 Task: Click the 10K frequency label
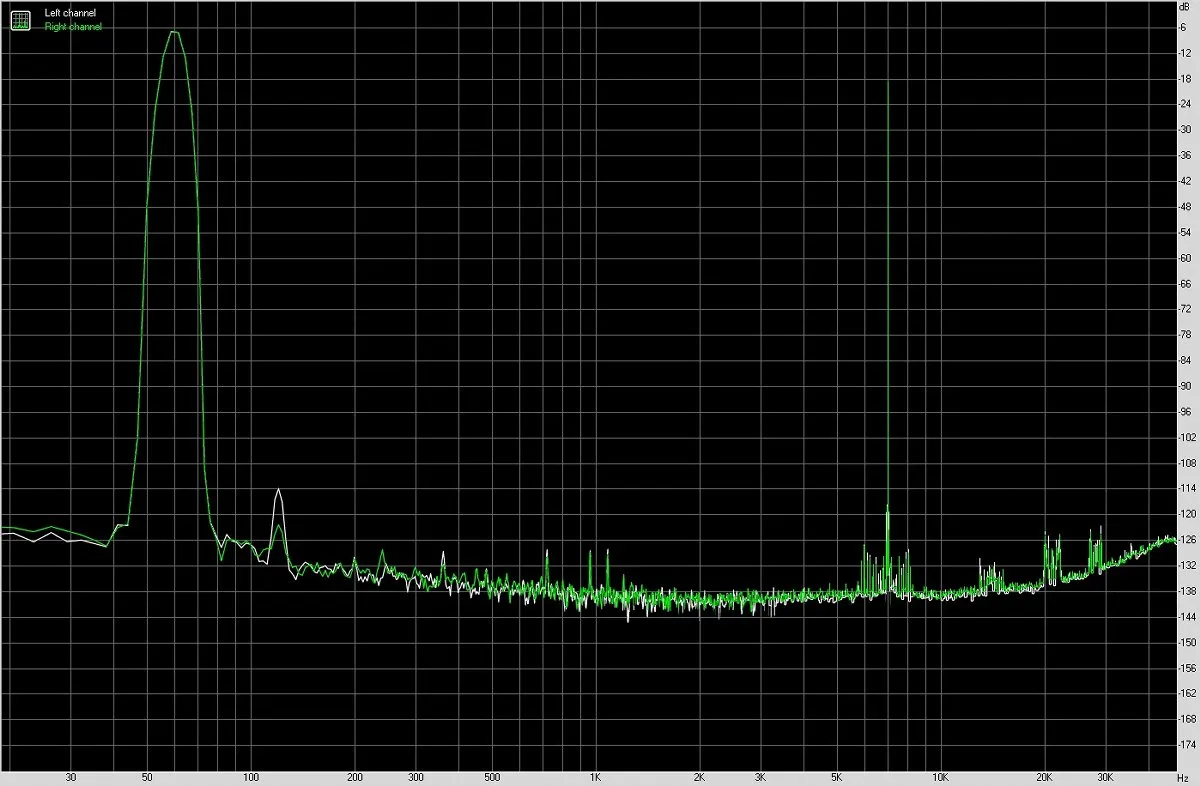pyautogui.click(x=940, y=777)
